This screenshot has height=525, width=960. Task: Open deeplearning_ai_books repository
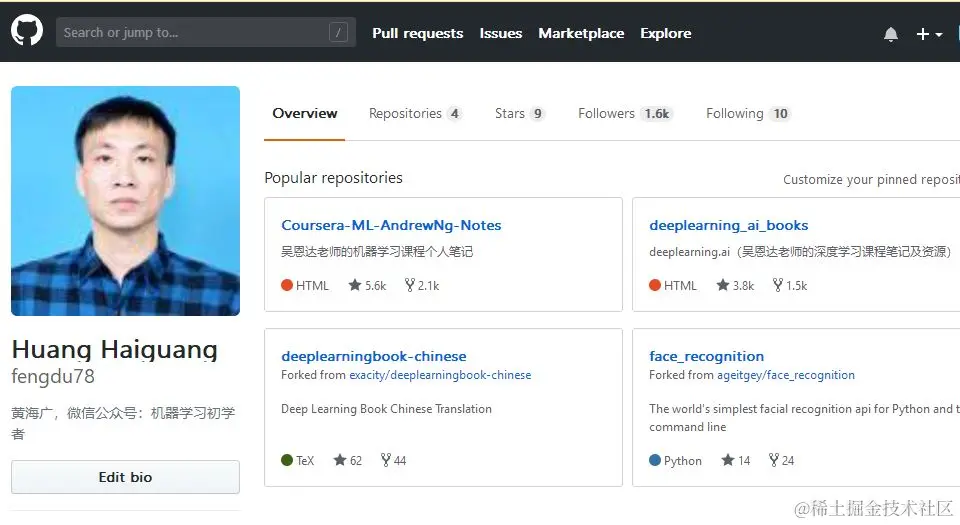coord(729,225)
